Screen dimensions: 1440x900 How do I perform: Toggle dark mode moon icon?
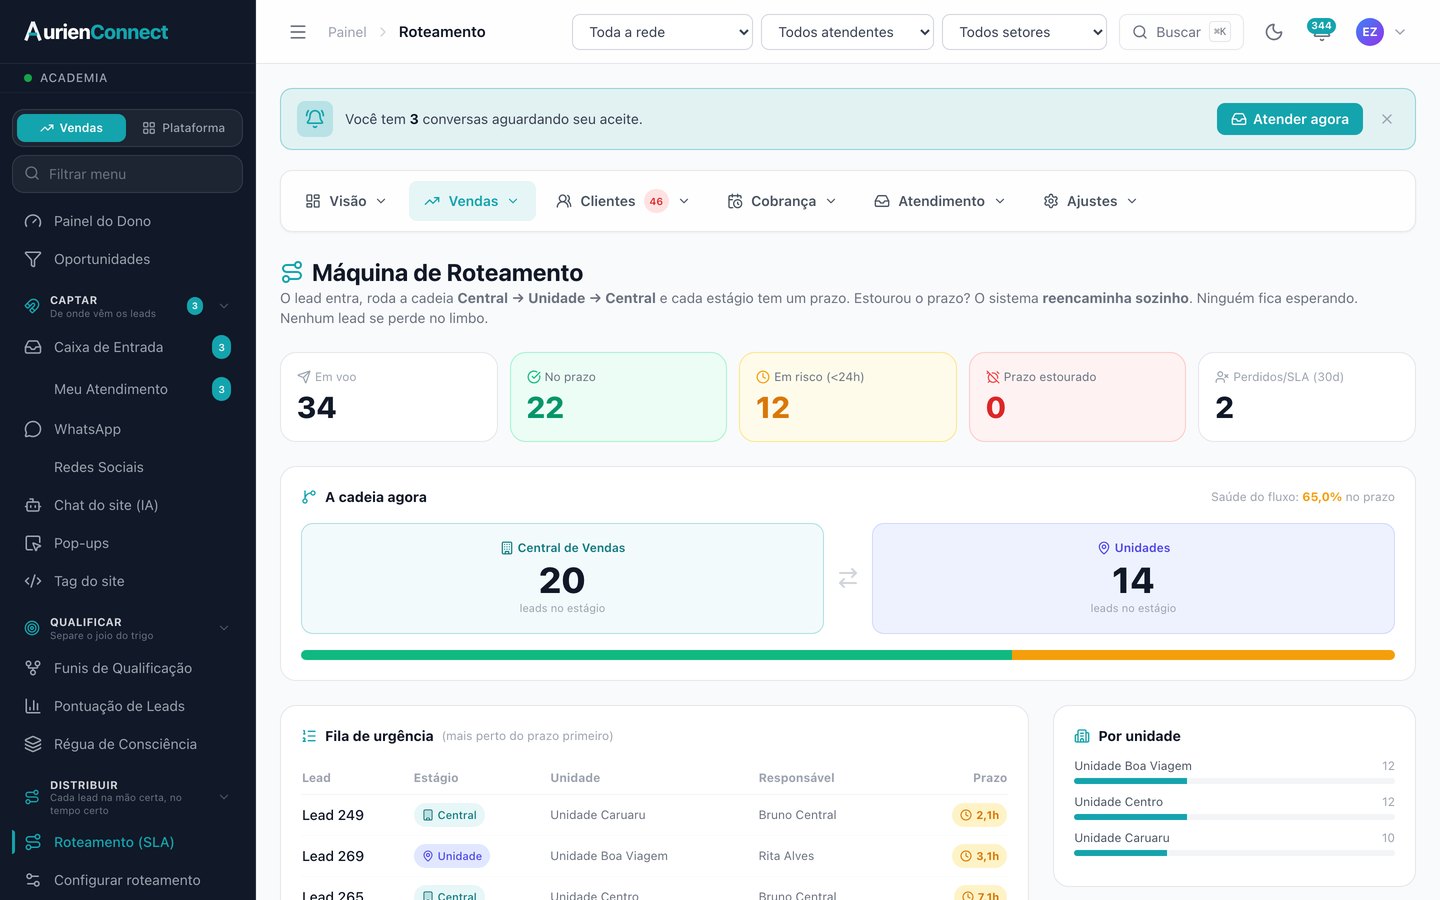[1274, 32]
